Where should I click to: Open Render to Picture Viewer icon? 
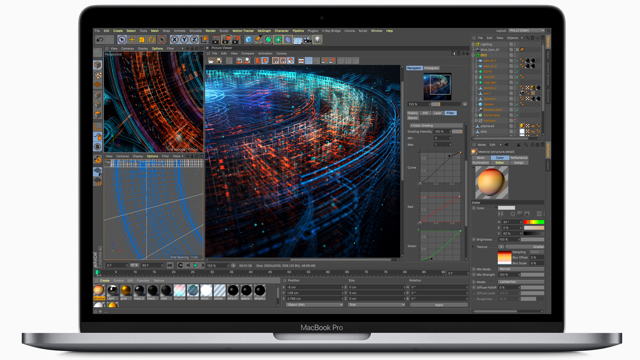(226, 40)
